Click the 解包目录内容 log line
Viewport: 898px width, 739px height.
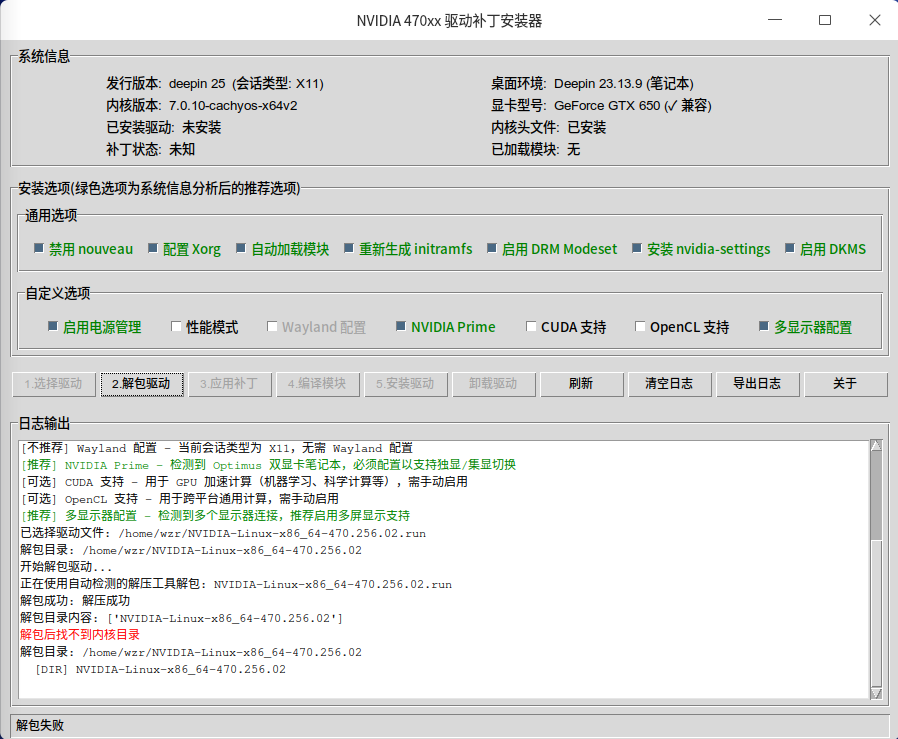[x=182, y=618]
